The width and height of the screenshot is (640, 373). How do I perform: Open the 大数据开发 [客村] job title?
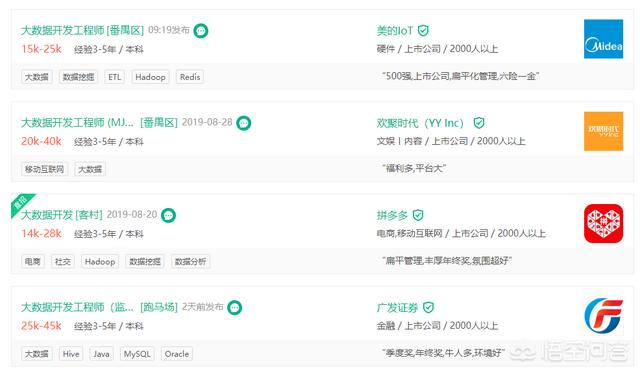coord(62,215)
